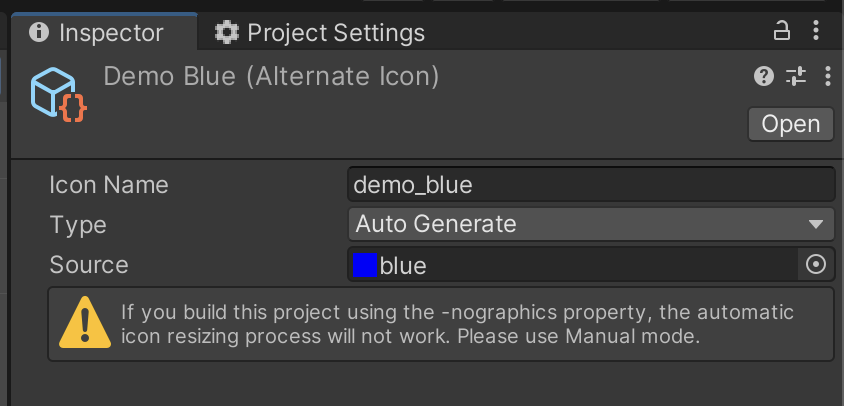Open the asset header three-dot context menu
This screenshot has height=406, width=844.
click(827, 76)
